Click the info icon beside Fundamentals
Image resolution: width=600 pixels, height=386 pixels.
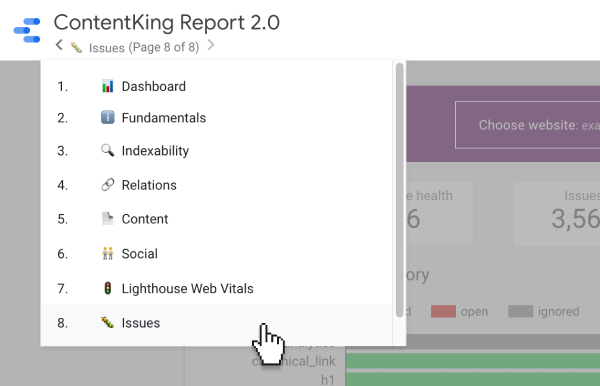tap(108, 117)
